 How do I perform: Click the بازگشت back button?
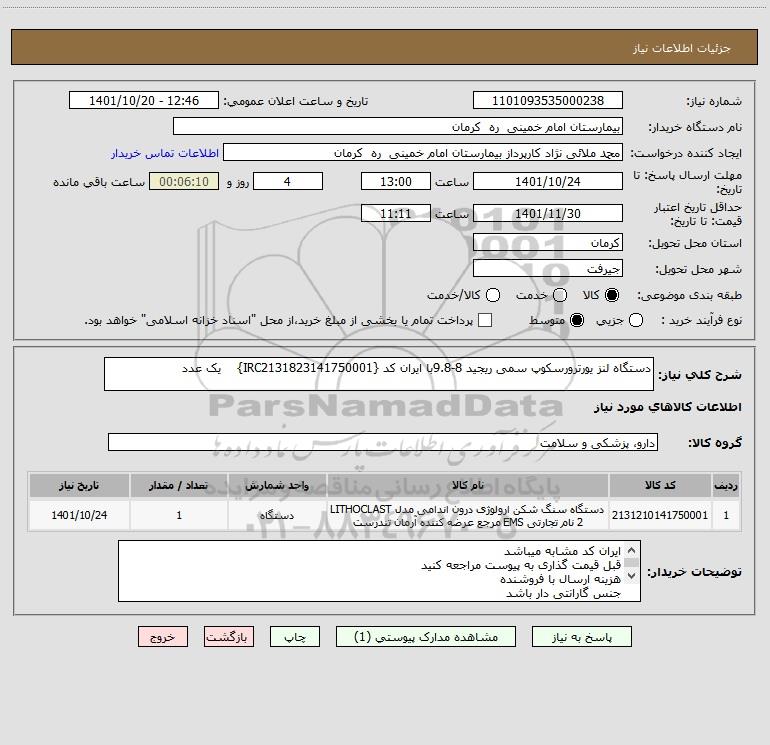[x=229, y=637]
